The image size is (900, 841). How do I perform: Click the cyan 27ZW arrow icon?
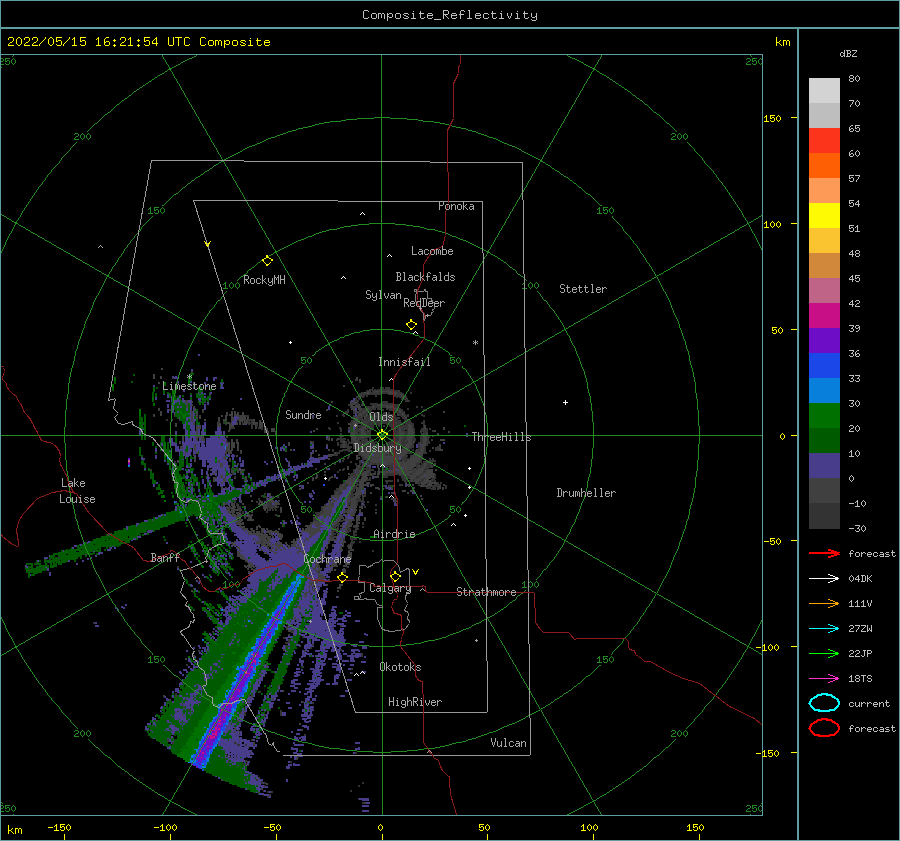pos(824,628)
